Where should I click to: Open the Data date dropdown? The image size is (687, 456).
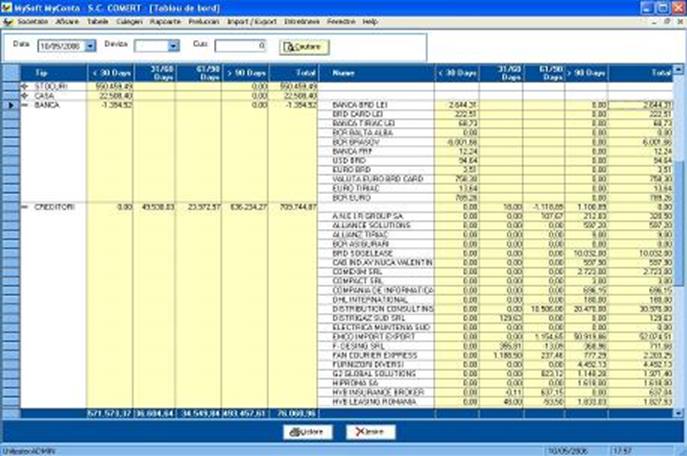90,46
